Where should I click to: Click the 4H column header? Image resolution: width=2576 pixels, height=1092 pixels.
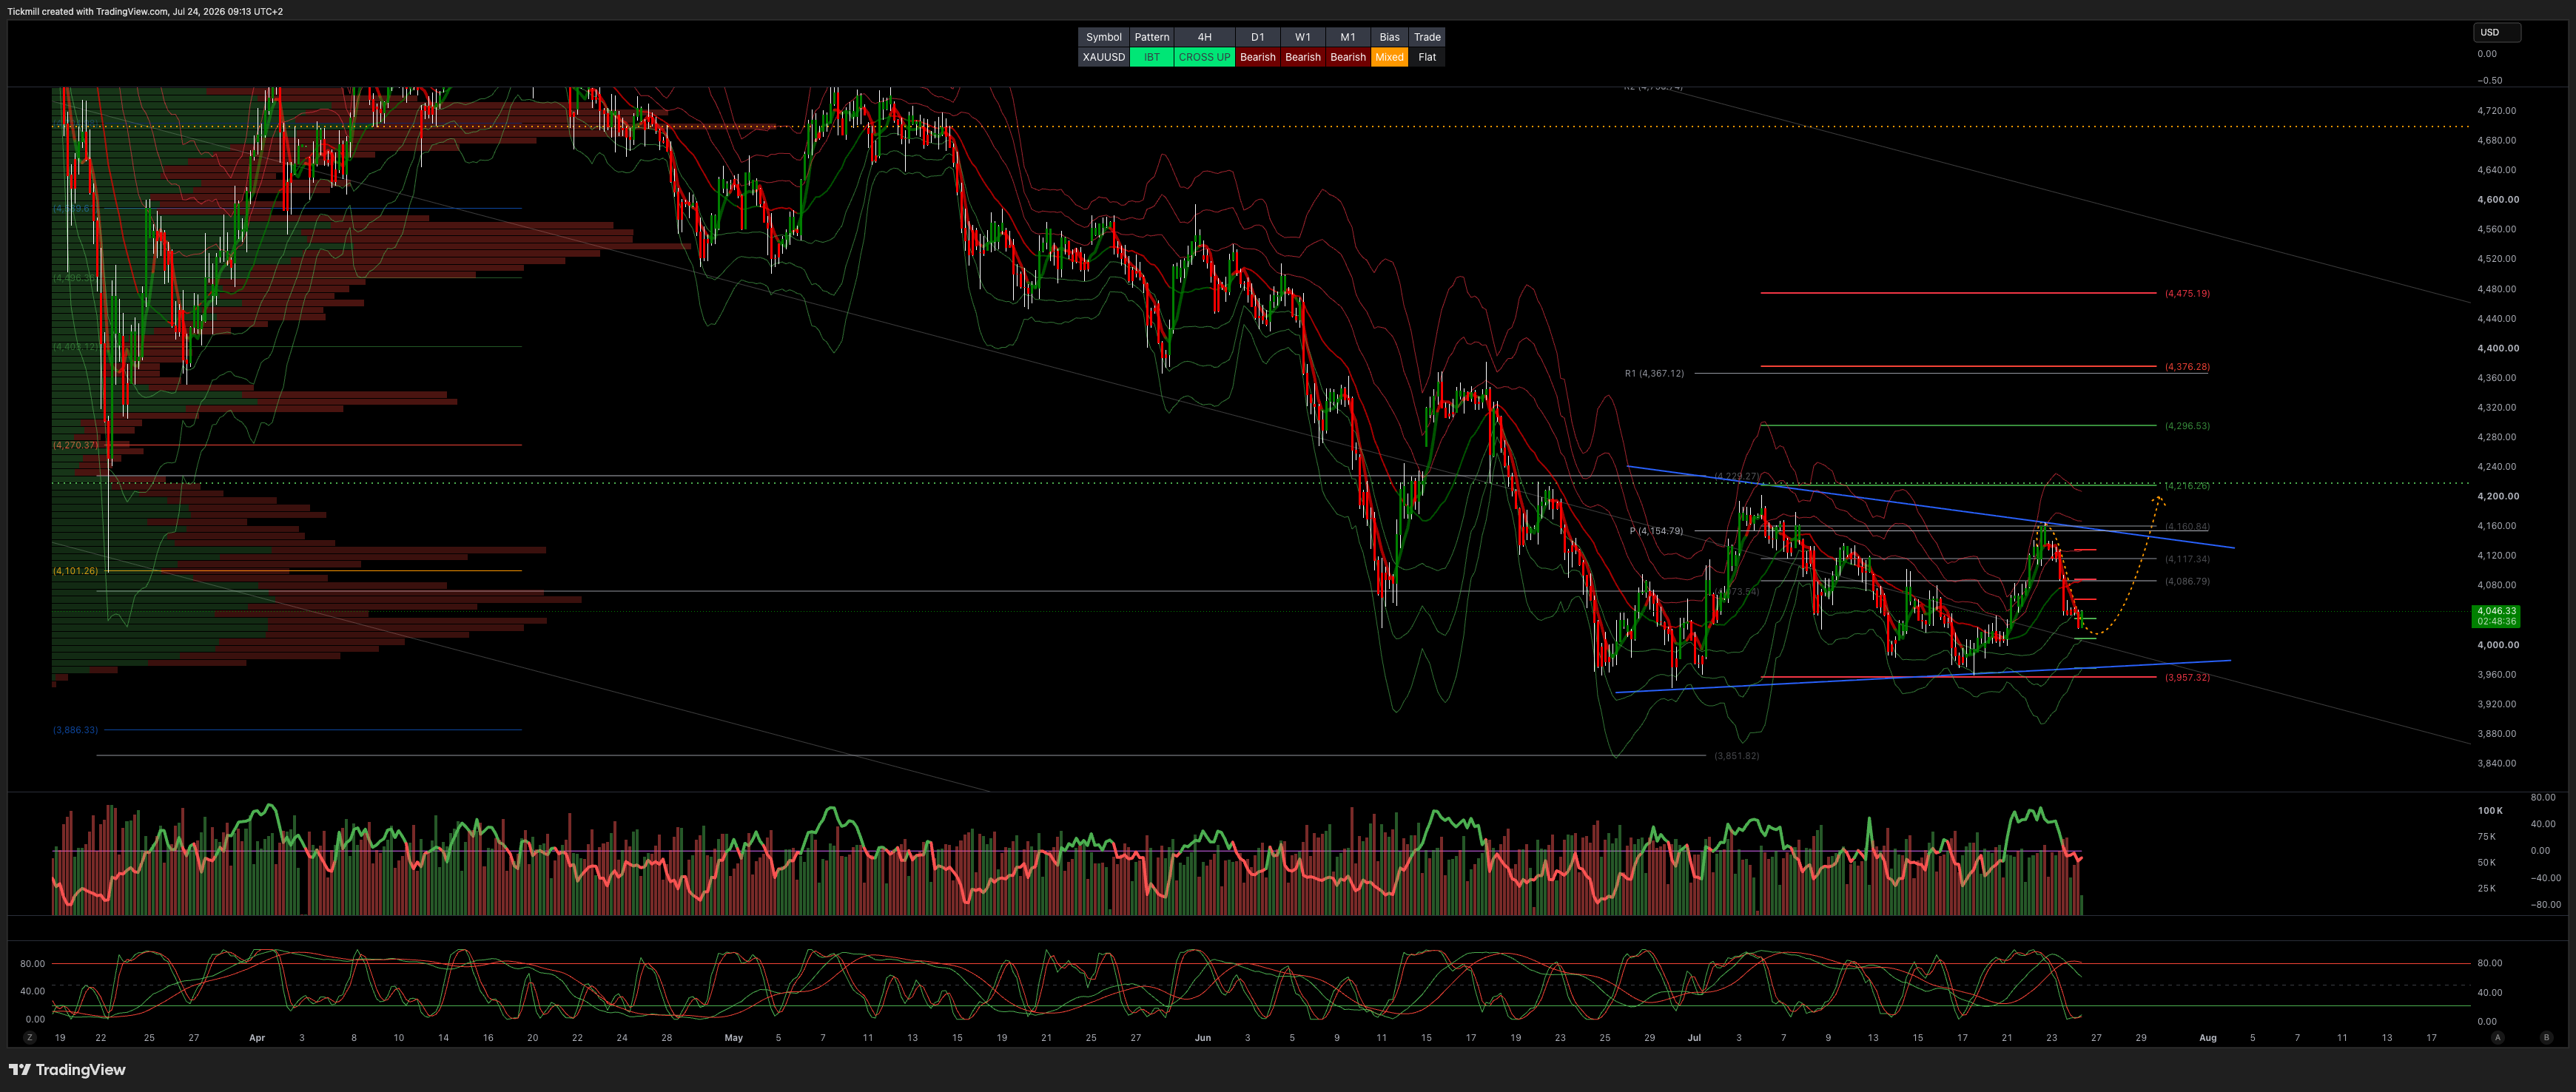1204,37
